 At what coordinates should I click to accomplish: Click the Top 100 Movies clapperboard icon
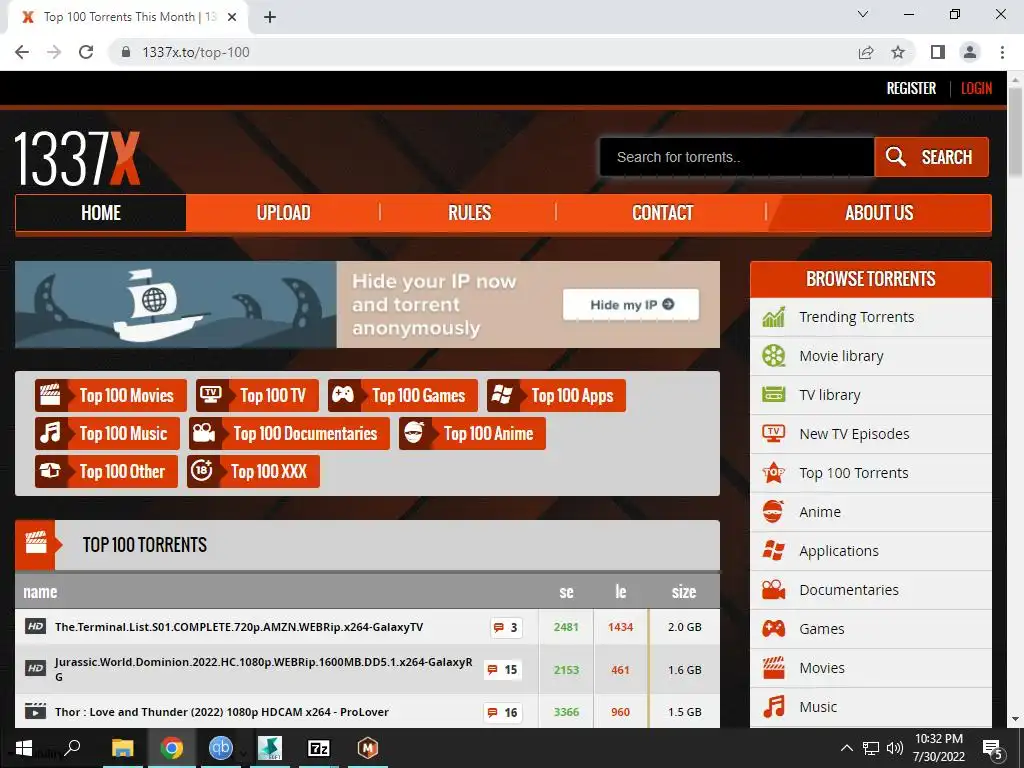(50, 395)
